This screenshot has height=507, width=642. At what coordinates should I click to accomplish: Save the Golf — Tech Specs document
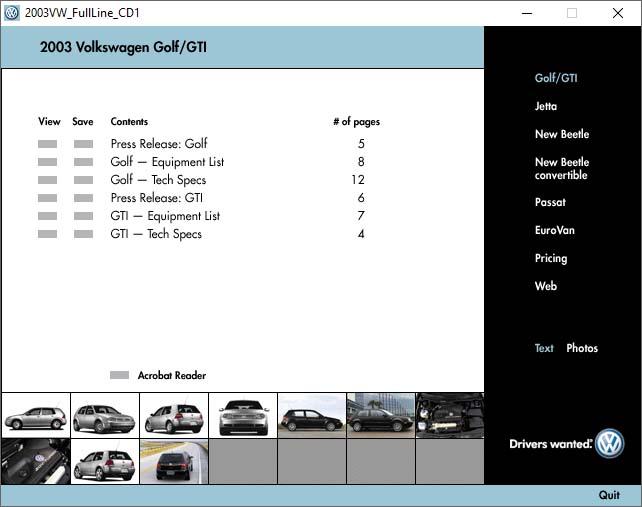(x=84, y=180)
